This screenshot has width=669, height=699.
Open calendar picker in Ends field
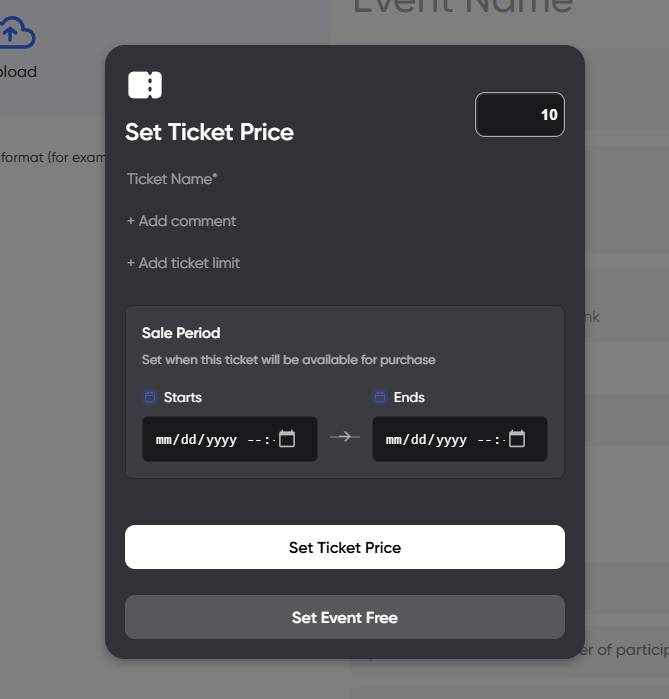pos(517,439)
